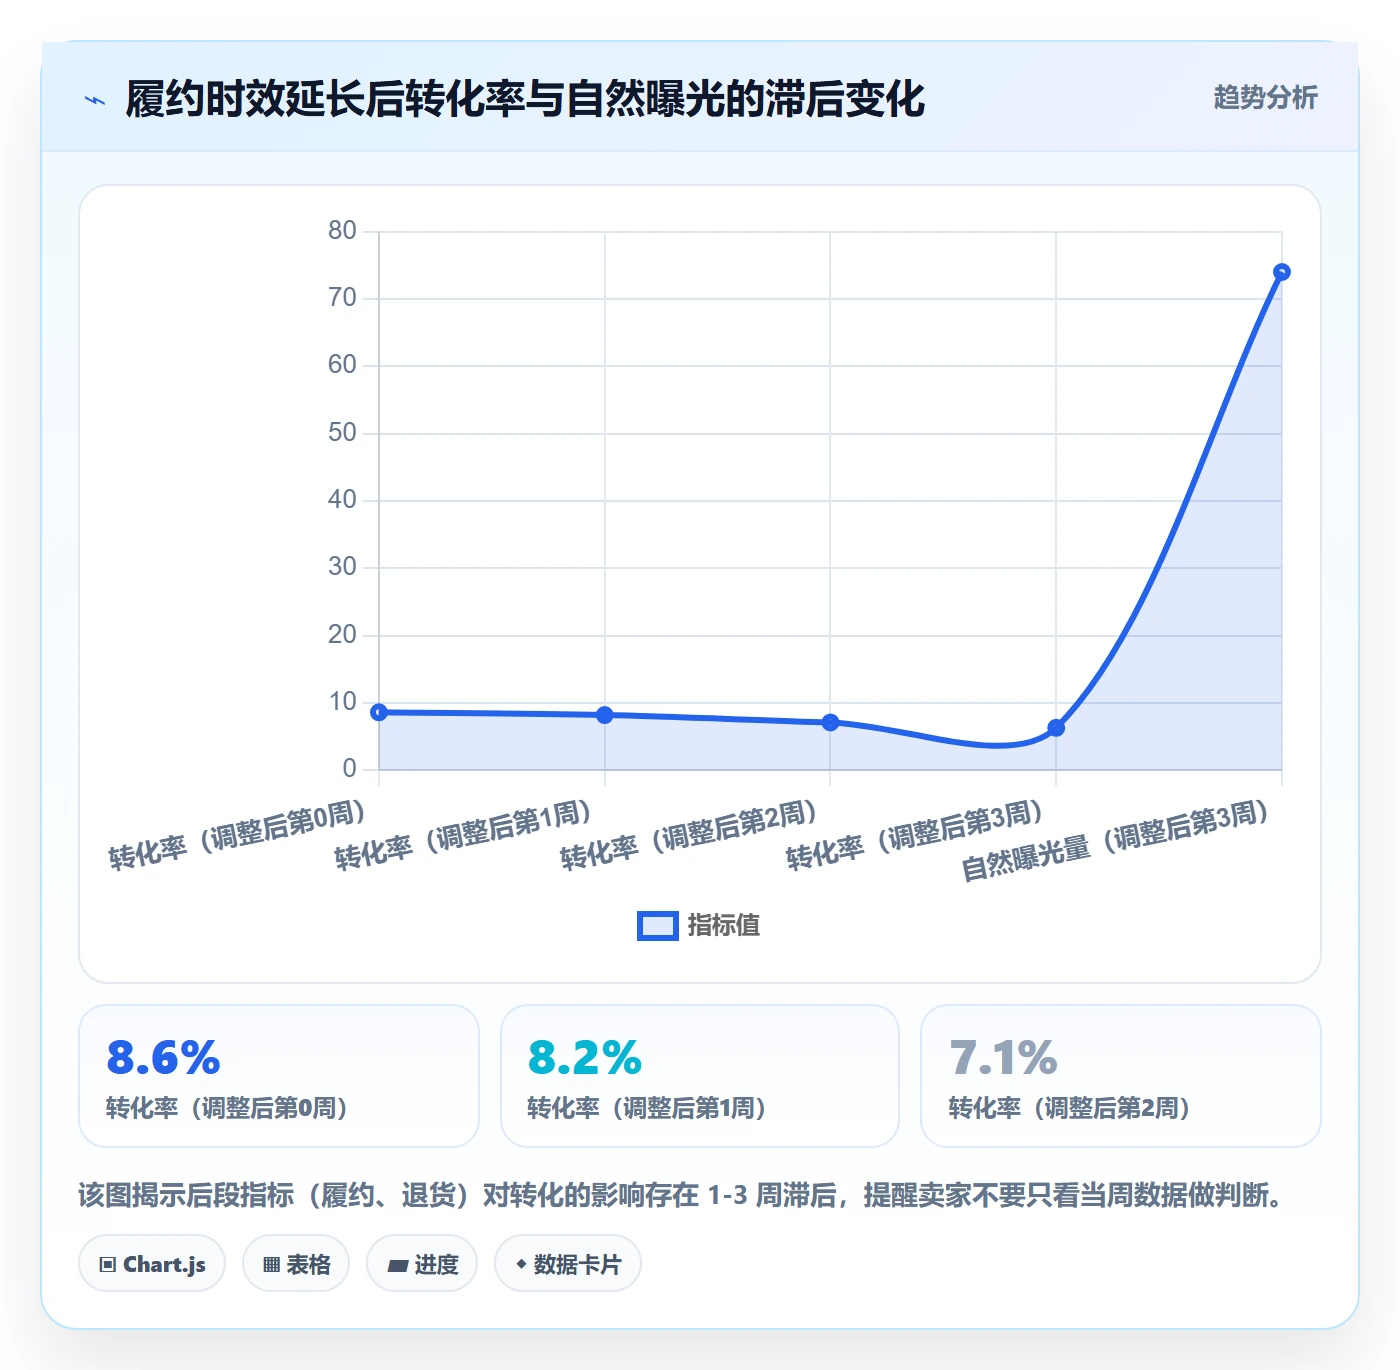Select the chart data point for 调整后第0周 转化率
Viewport: 1400px width, 1370px height.
point(379,712)
